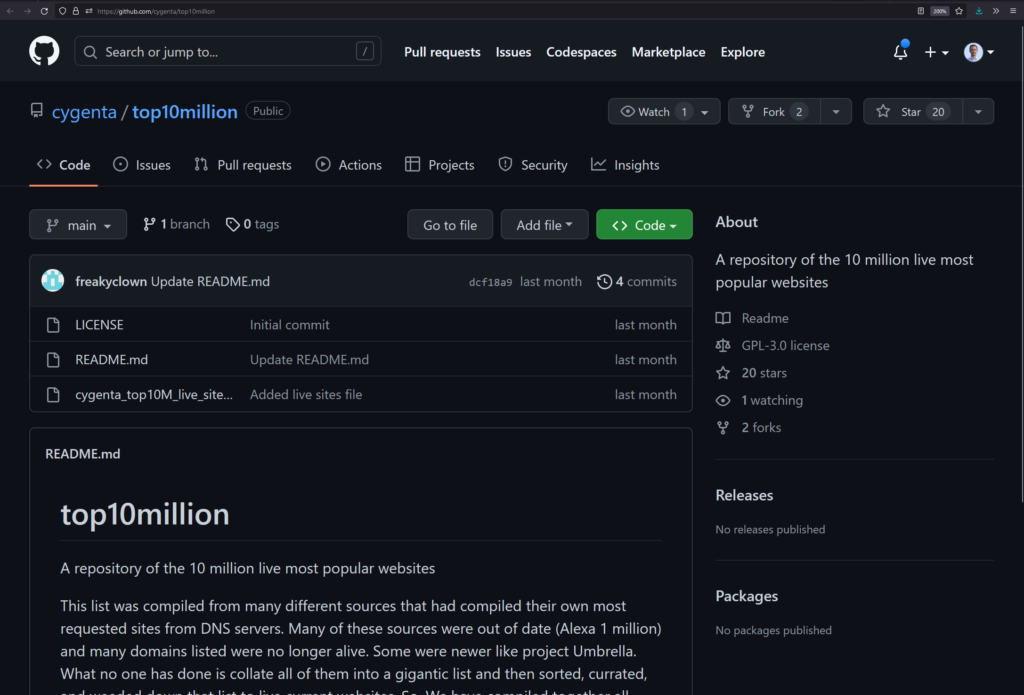
Task: Open the LICENSE file
Action: tap(99, 325)
